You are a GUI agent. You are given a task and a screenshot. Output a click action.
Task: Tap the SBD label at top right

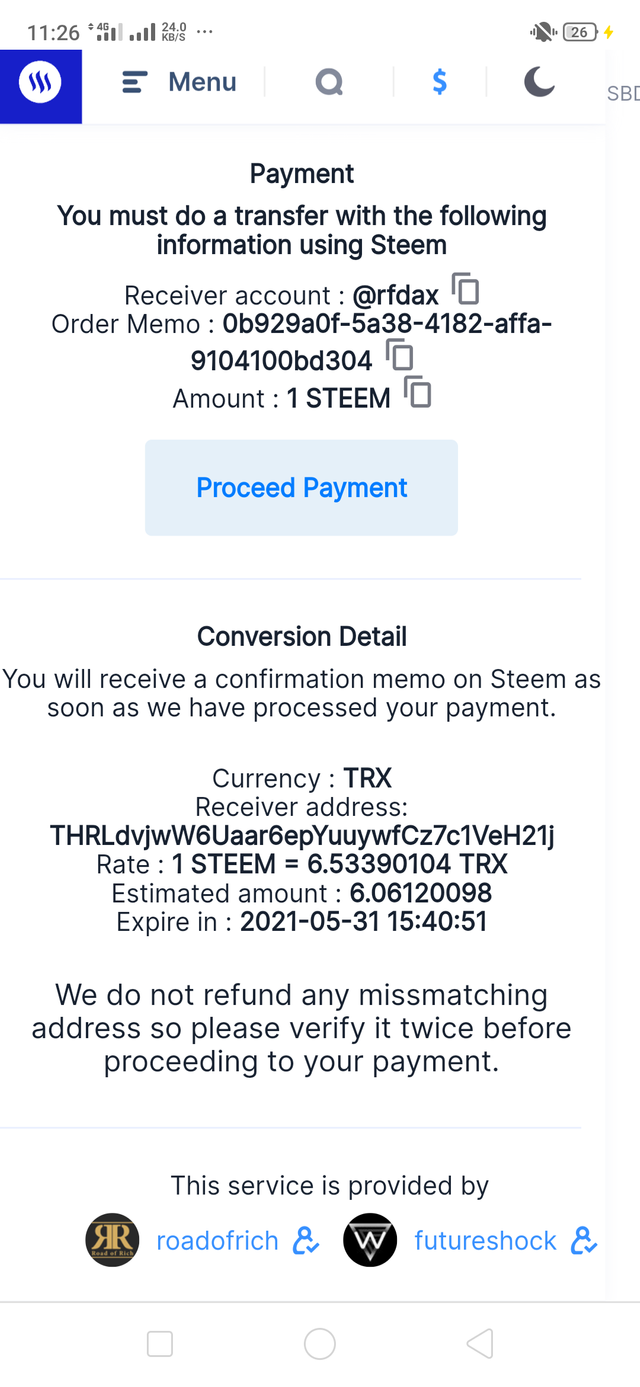pyautogui.click(x=622, y=94)
